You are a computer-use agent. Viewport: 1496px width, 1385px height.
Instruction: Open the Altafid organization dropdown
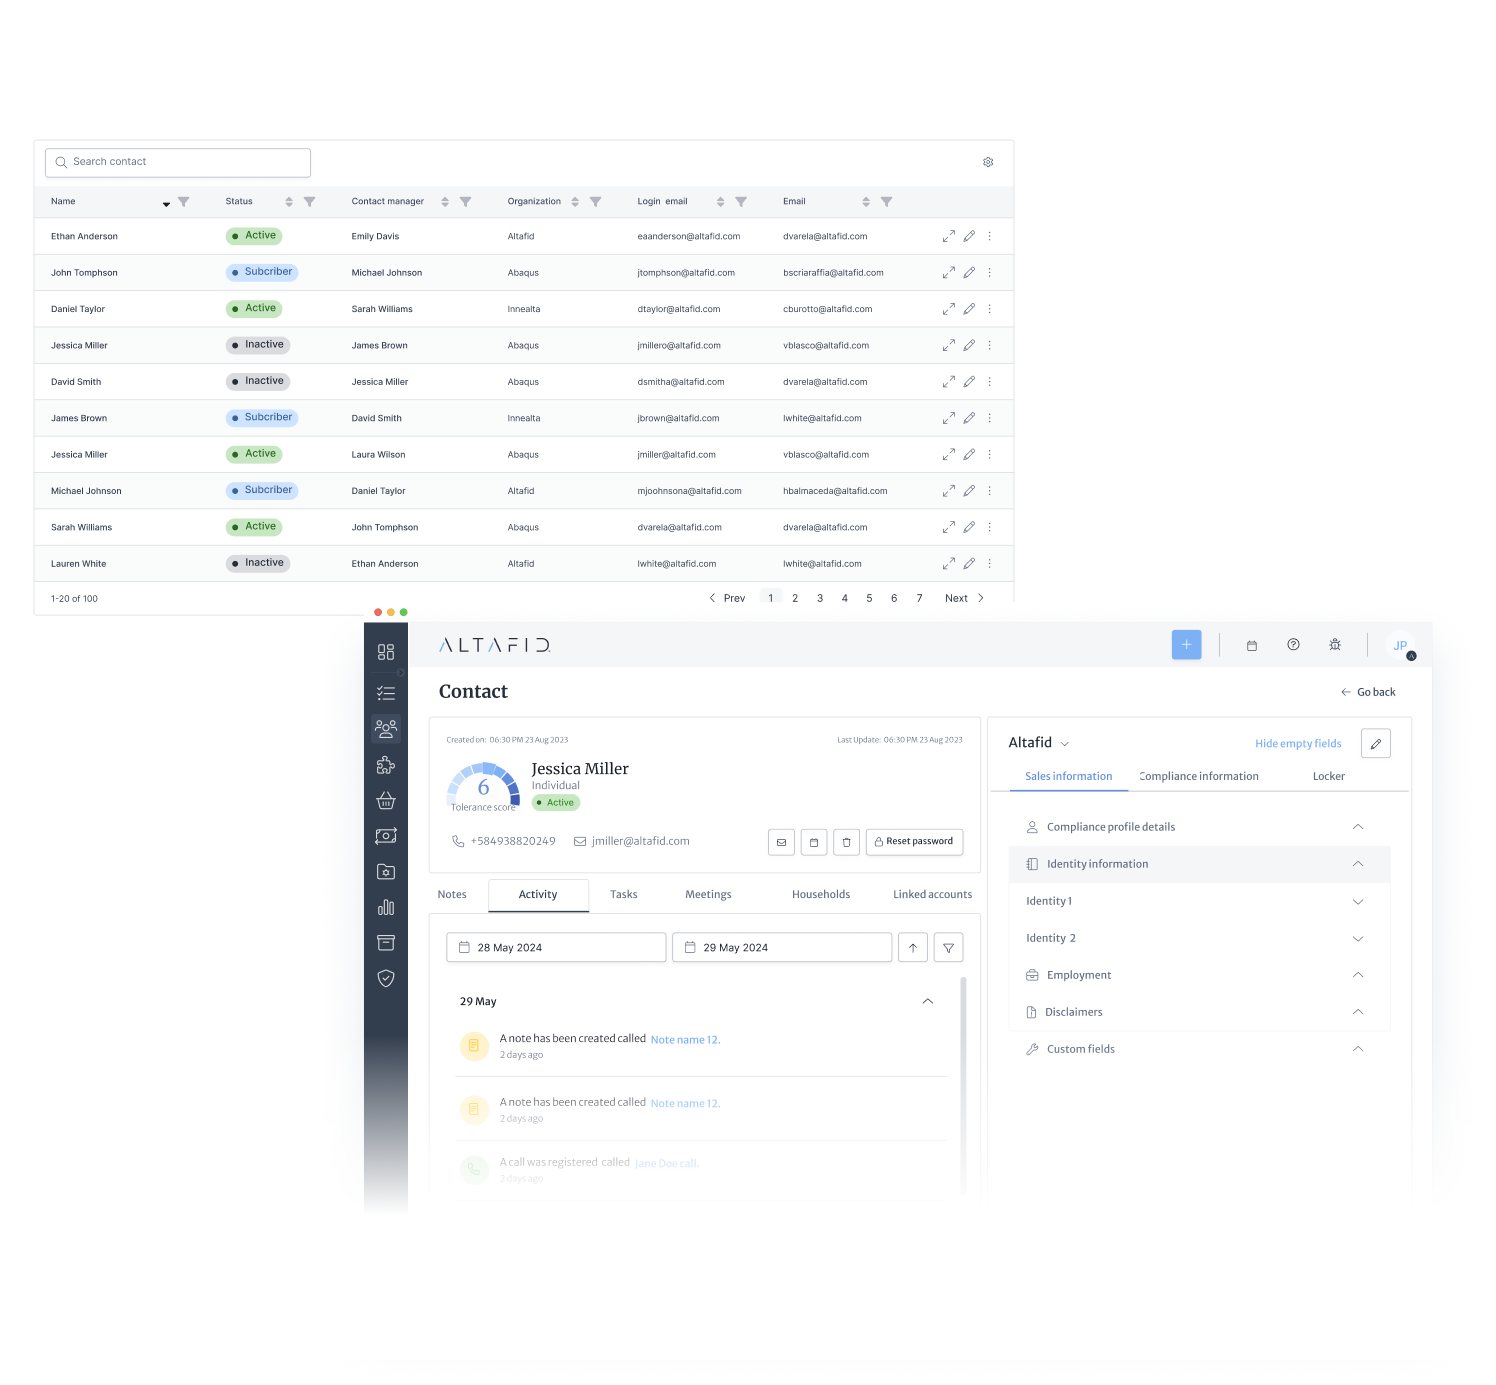point(1064,744)
